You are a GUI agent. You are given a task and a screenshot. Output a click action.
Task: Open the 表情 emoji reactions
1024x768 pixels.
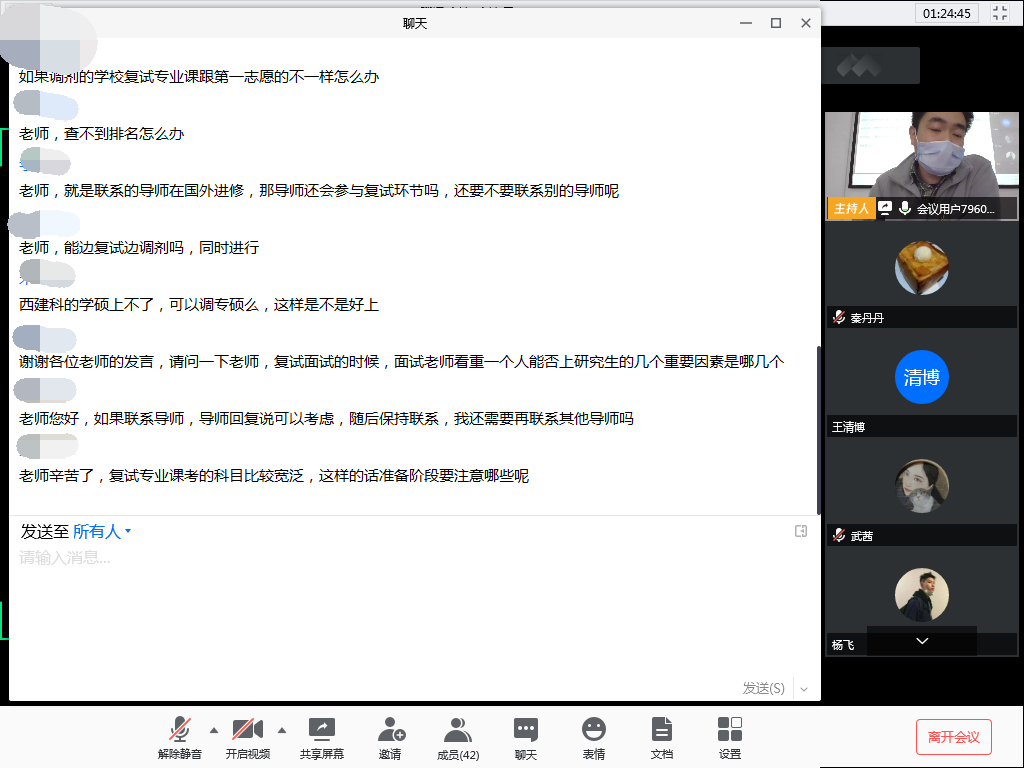tap(594, 737)
